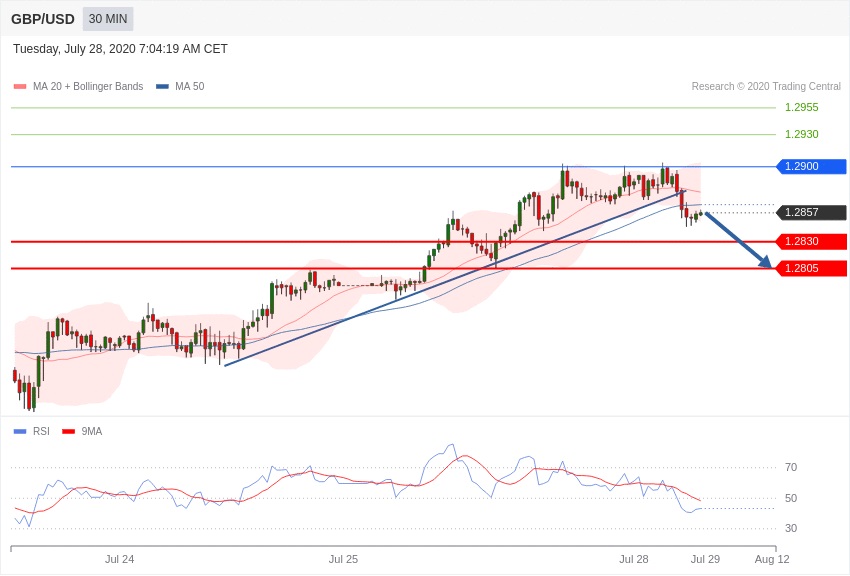Click the RSI 30 level label

click(791, 528)
